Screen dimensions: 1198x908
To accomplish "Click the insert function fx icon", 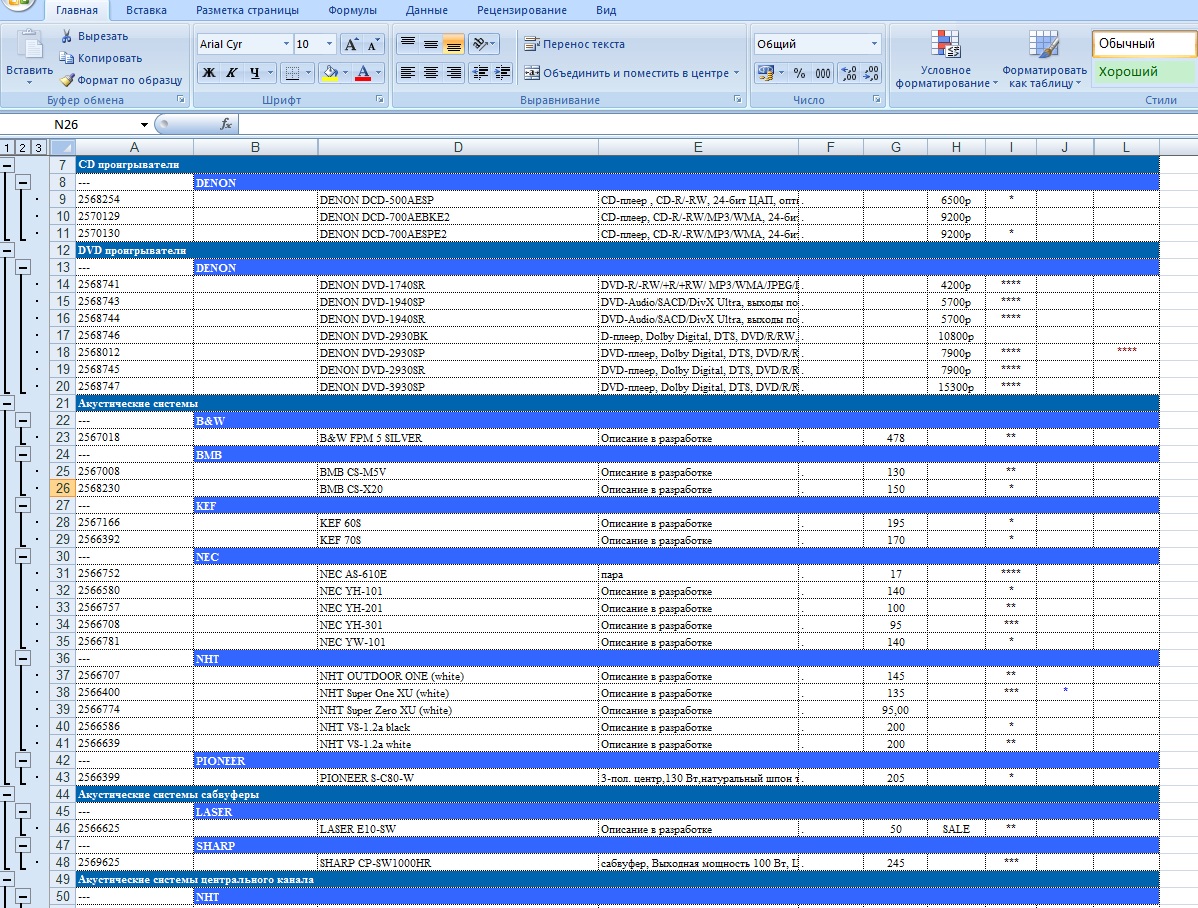I will (226, 125).
